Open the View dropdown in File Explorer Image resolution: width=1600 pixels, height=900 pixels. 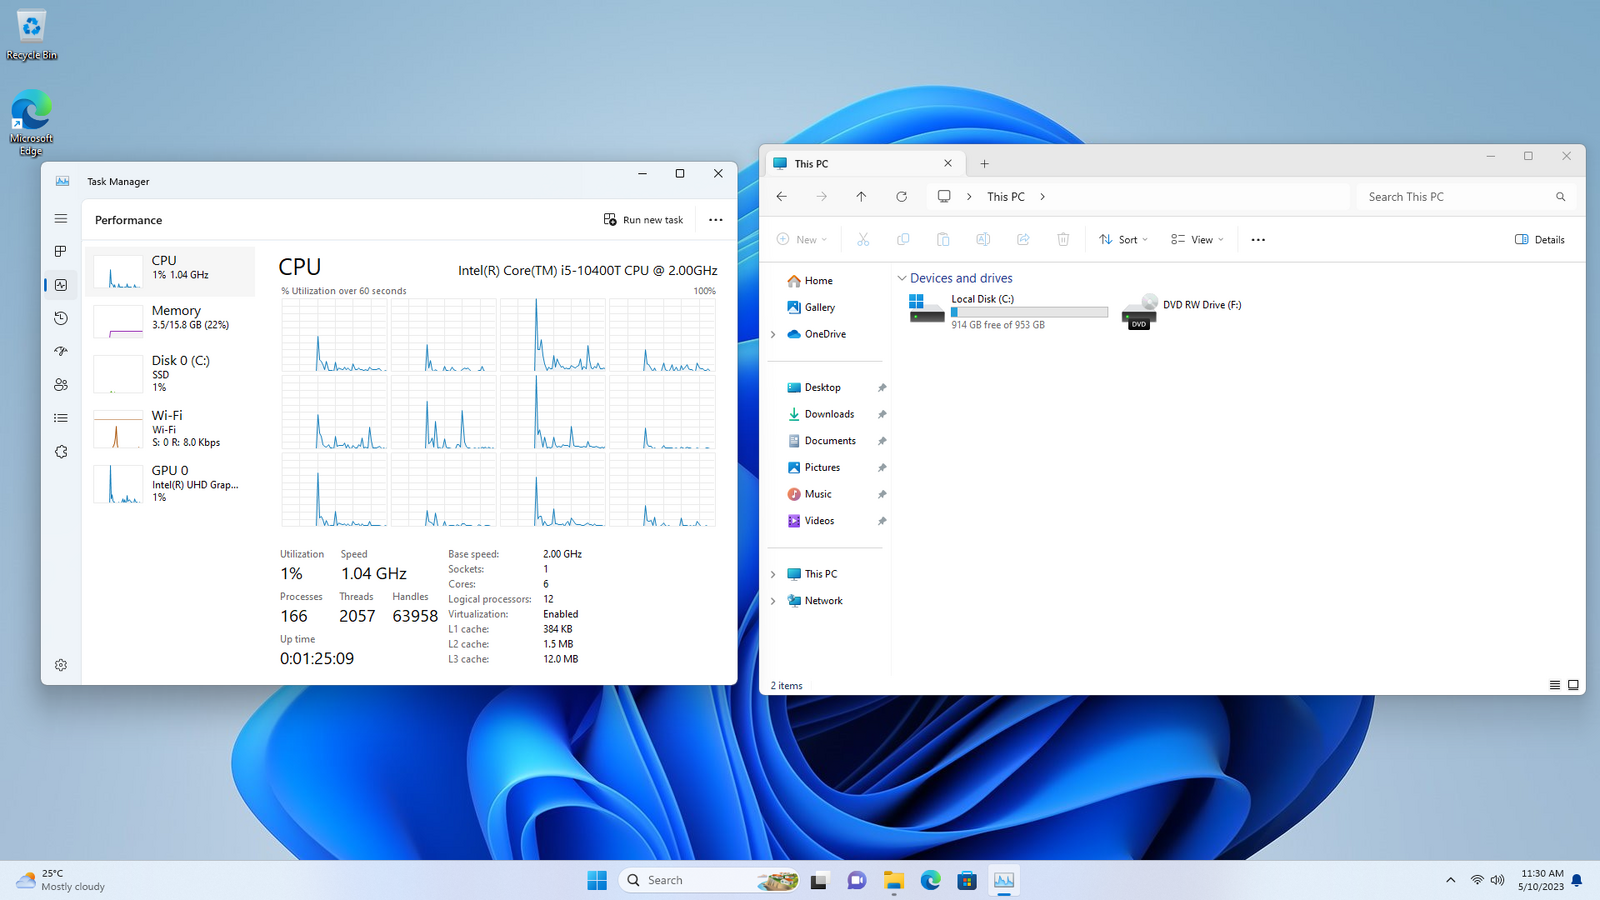[x=1197, y=240]
